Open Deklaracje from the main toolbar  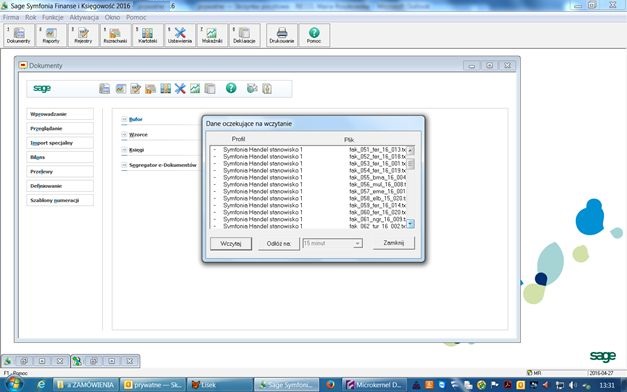(244, 35)
